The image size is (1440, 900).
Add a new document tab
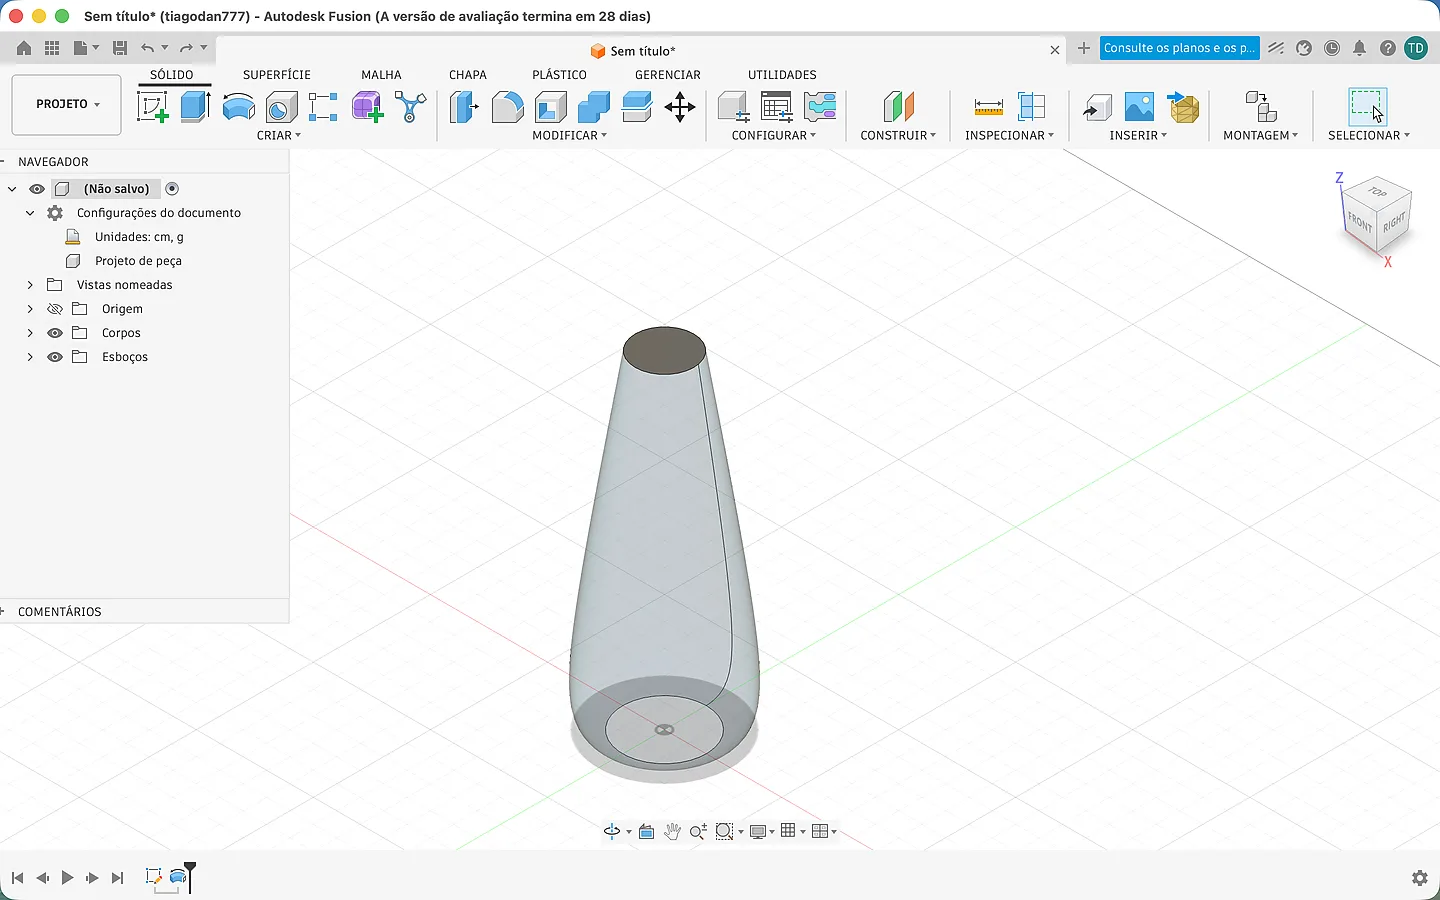click(x=1084, y=48)
